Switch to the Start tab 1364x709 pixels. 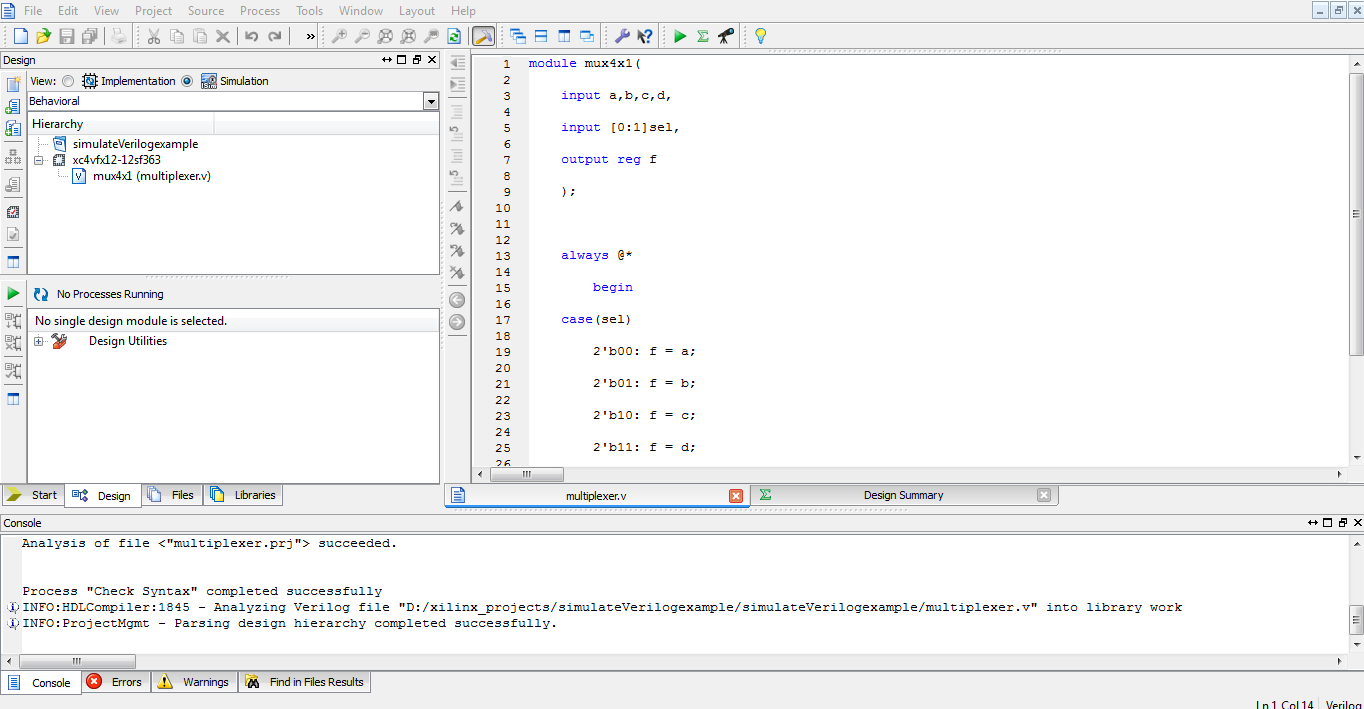coord(33,495)
